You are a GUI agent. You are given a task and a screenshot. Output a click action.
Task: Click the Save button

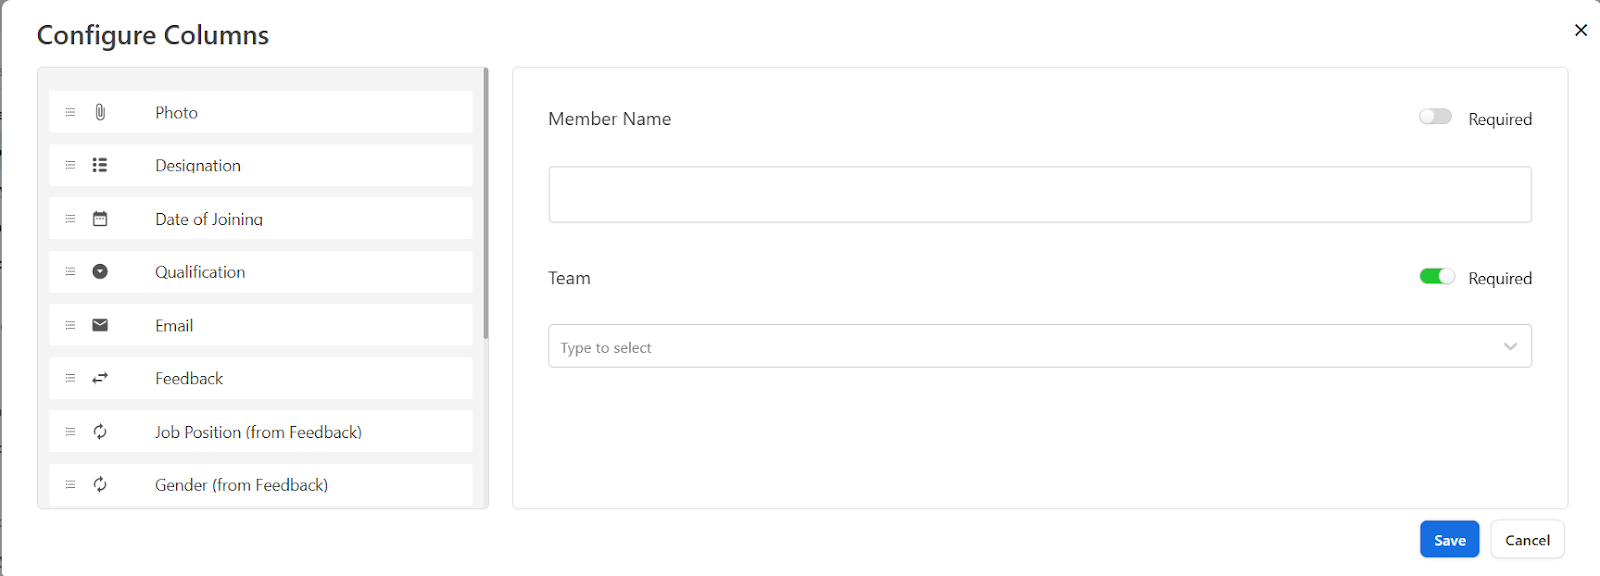pyautogui.click(x=1449, y=540)
